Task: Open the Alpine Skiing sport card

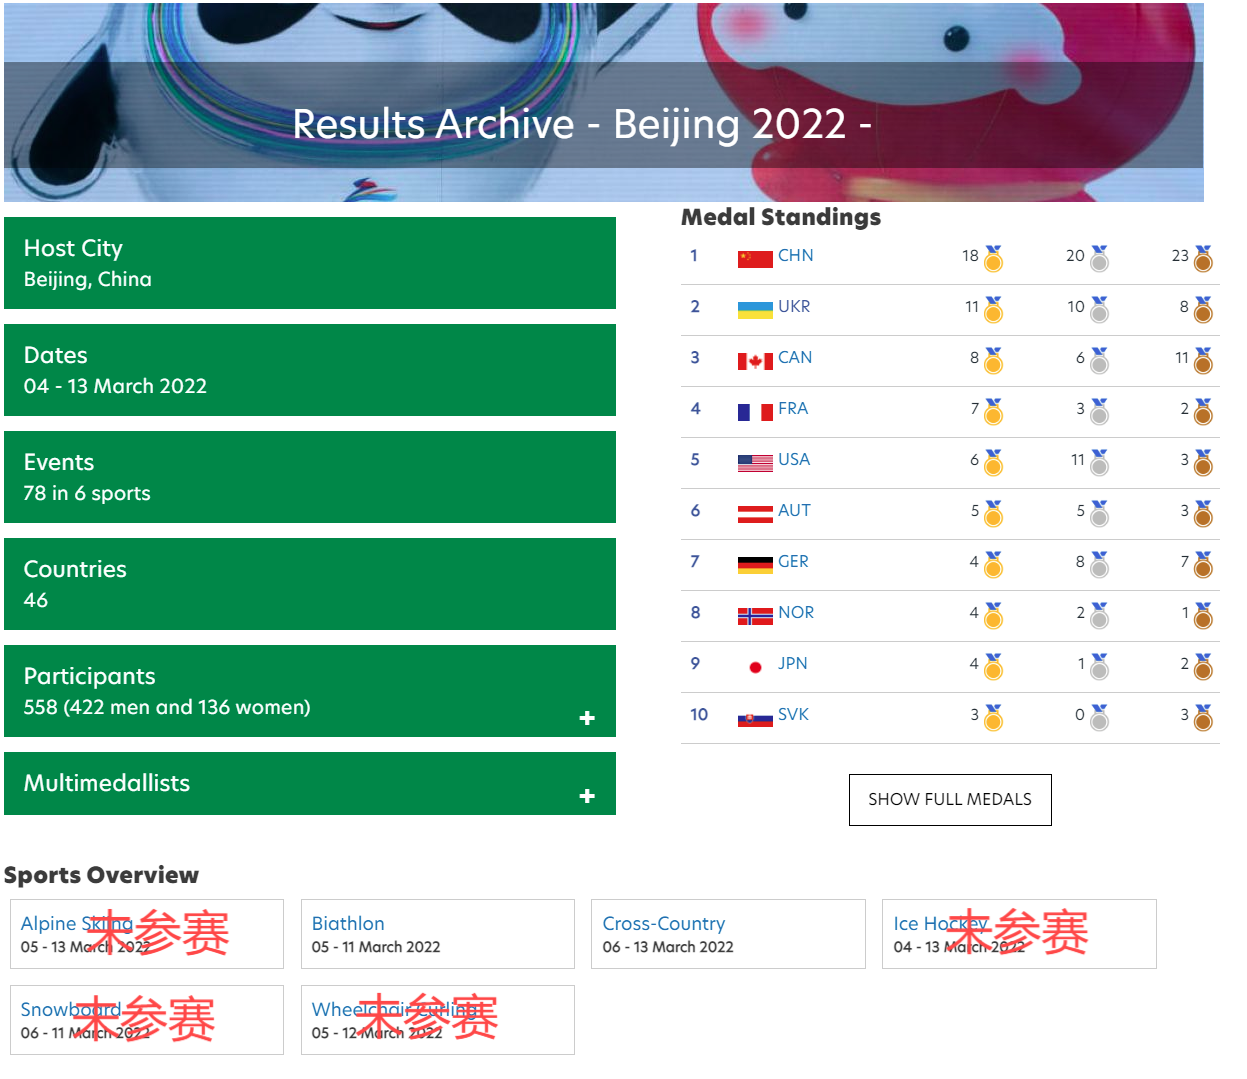Action: click(x=146, y=934)
